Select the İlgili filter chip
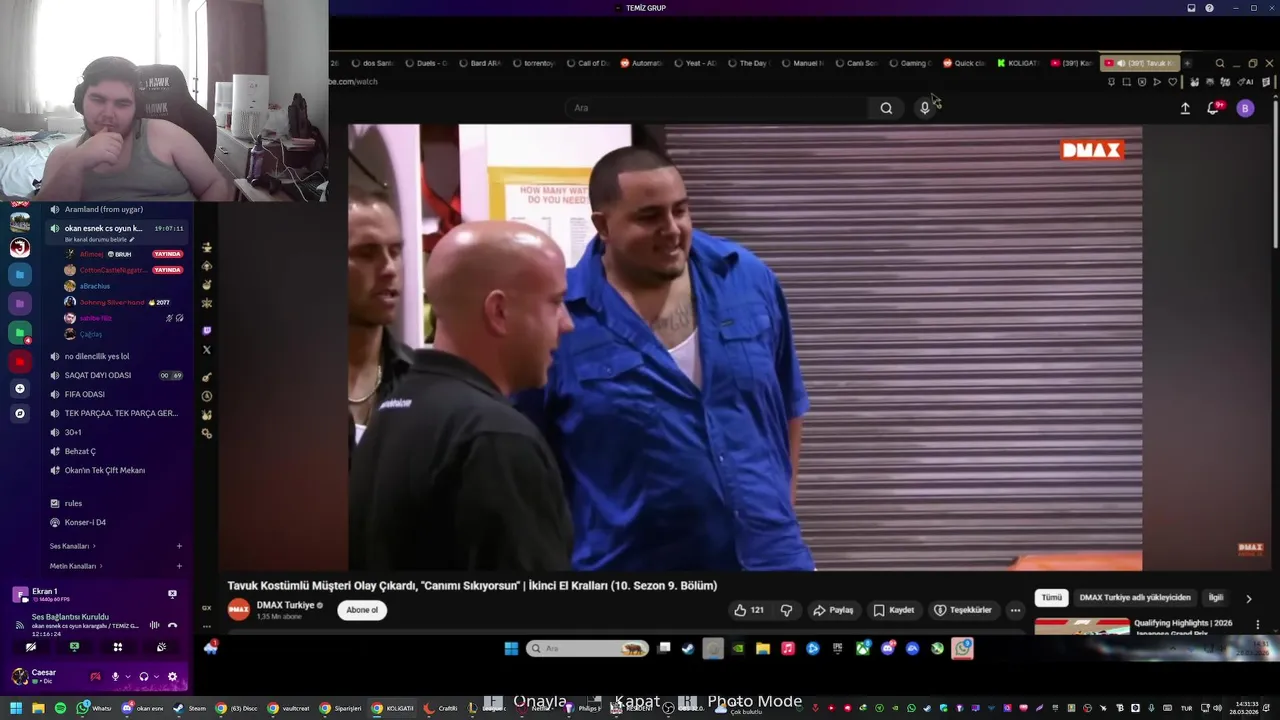The image size is (1280, 720). [1216, 597]
